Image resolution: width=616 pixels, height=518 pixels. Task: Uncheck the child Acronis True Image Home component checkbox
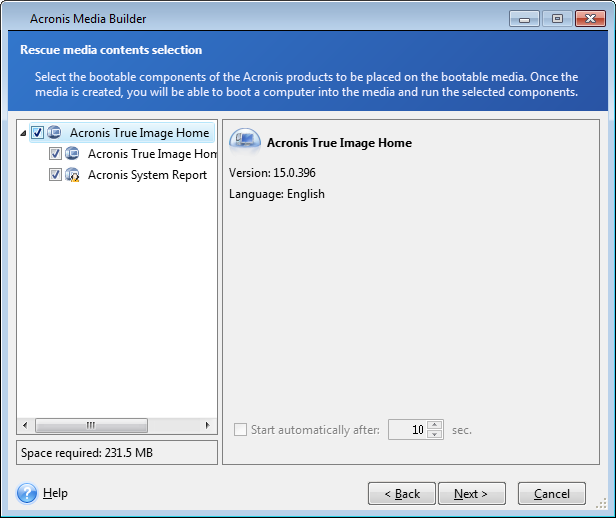click(x=55, y=153)
